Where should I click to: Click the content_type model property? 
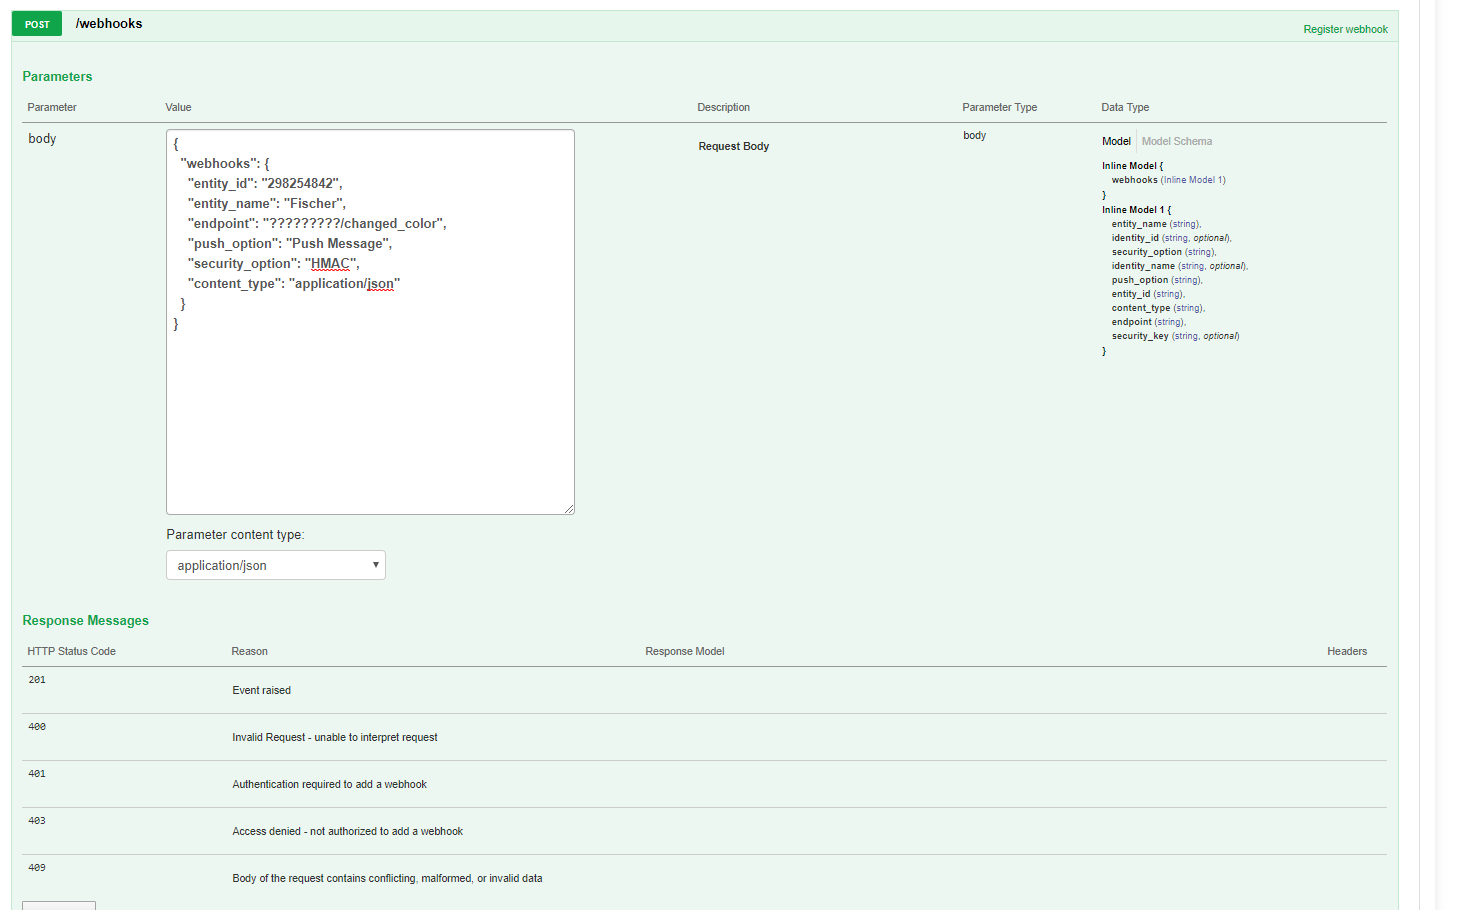tap(1141, 308)
